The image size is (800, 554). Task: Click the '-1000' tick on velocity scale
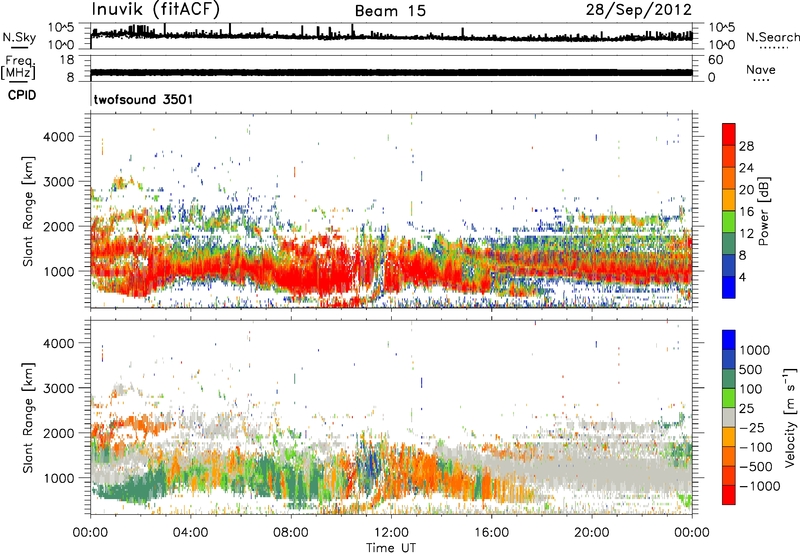[x=759, y=486]
